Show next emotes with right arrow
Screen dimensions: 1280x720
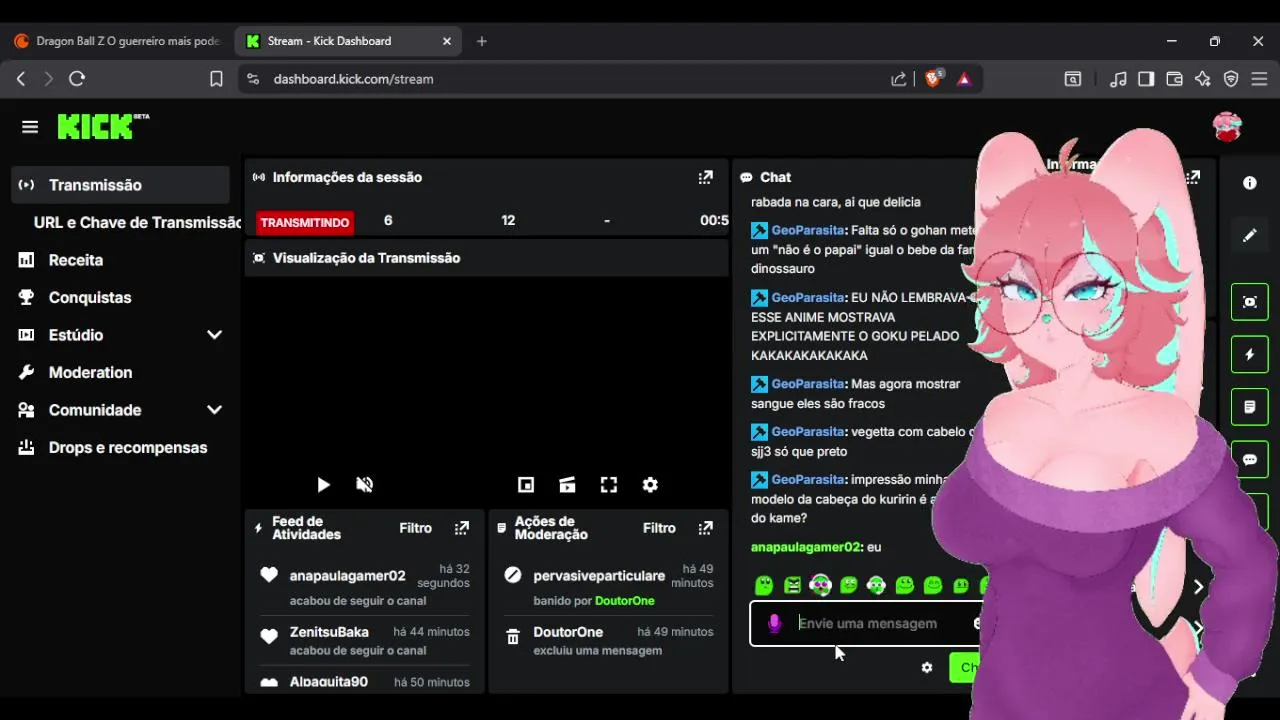pyautogui.click(x=1198, y=587)
